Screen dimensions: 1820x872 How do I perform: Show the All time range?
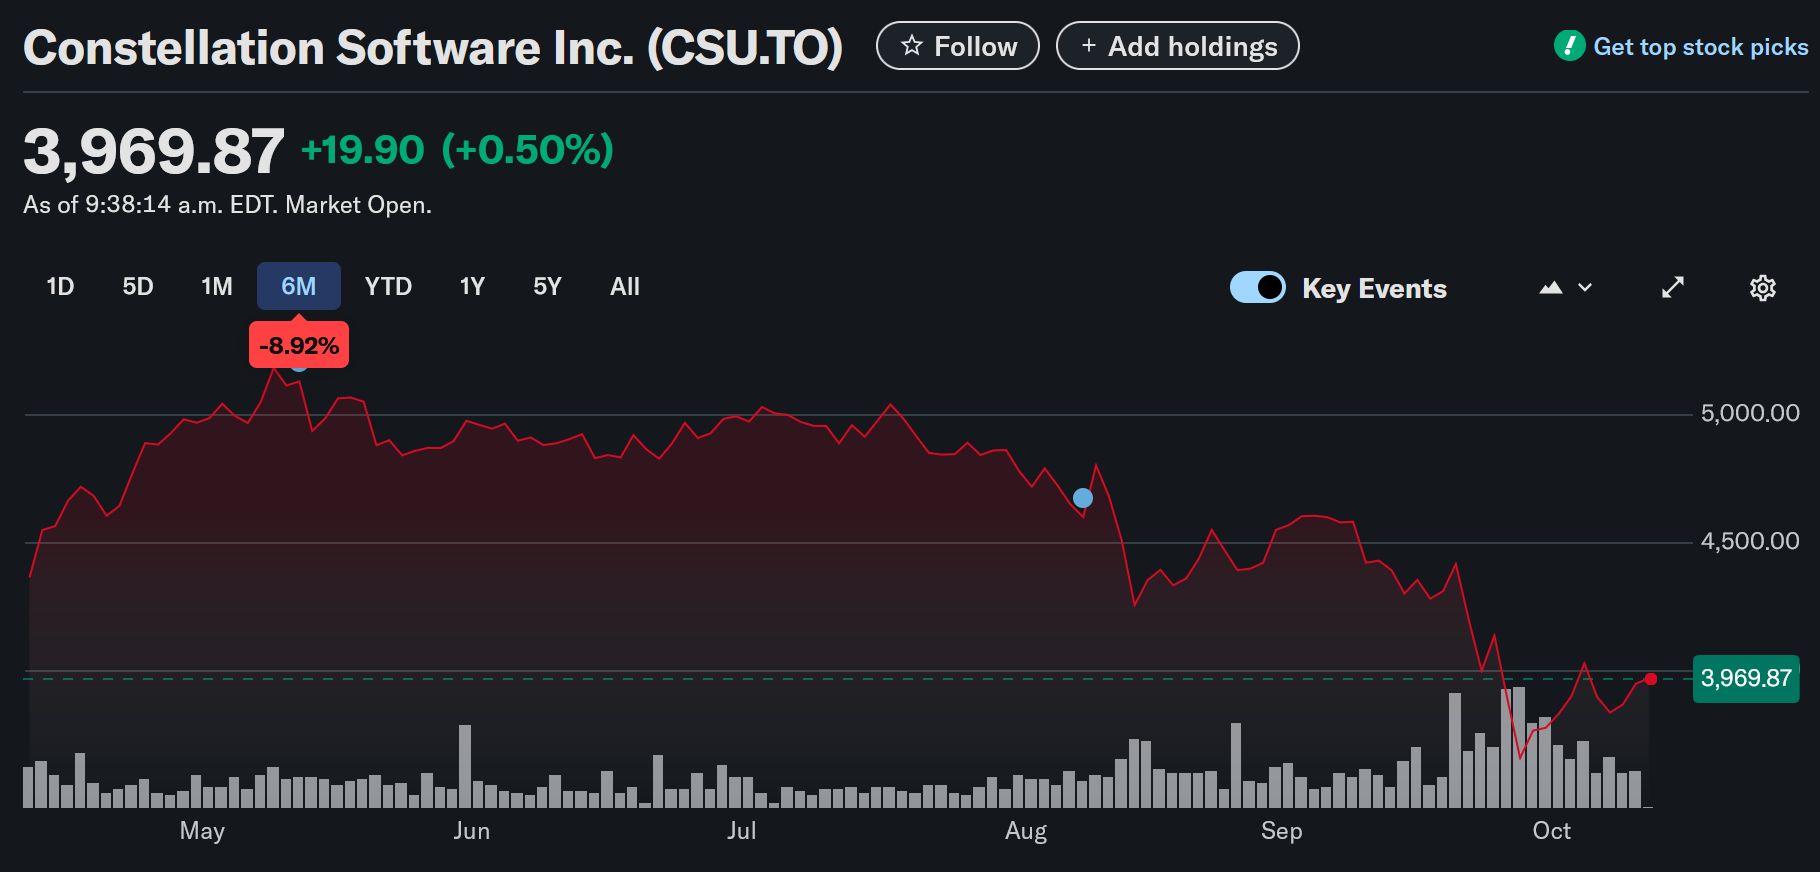pyautogui.click(x=625, y=287)
